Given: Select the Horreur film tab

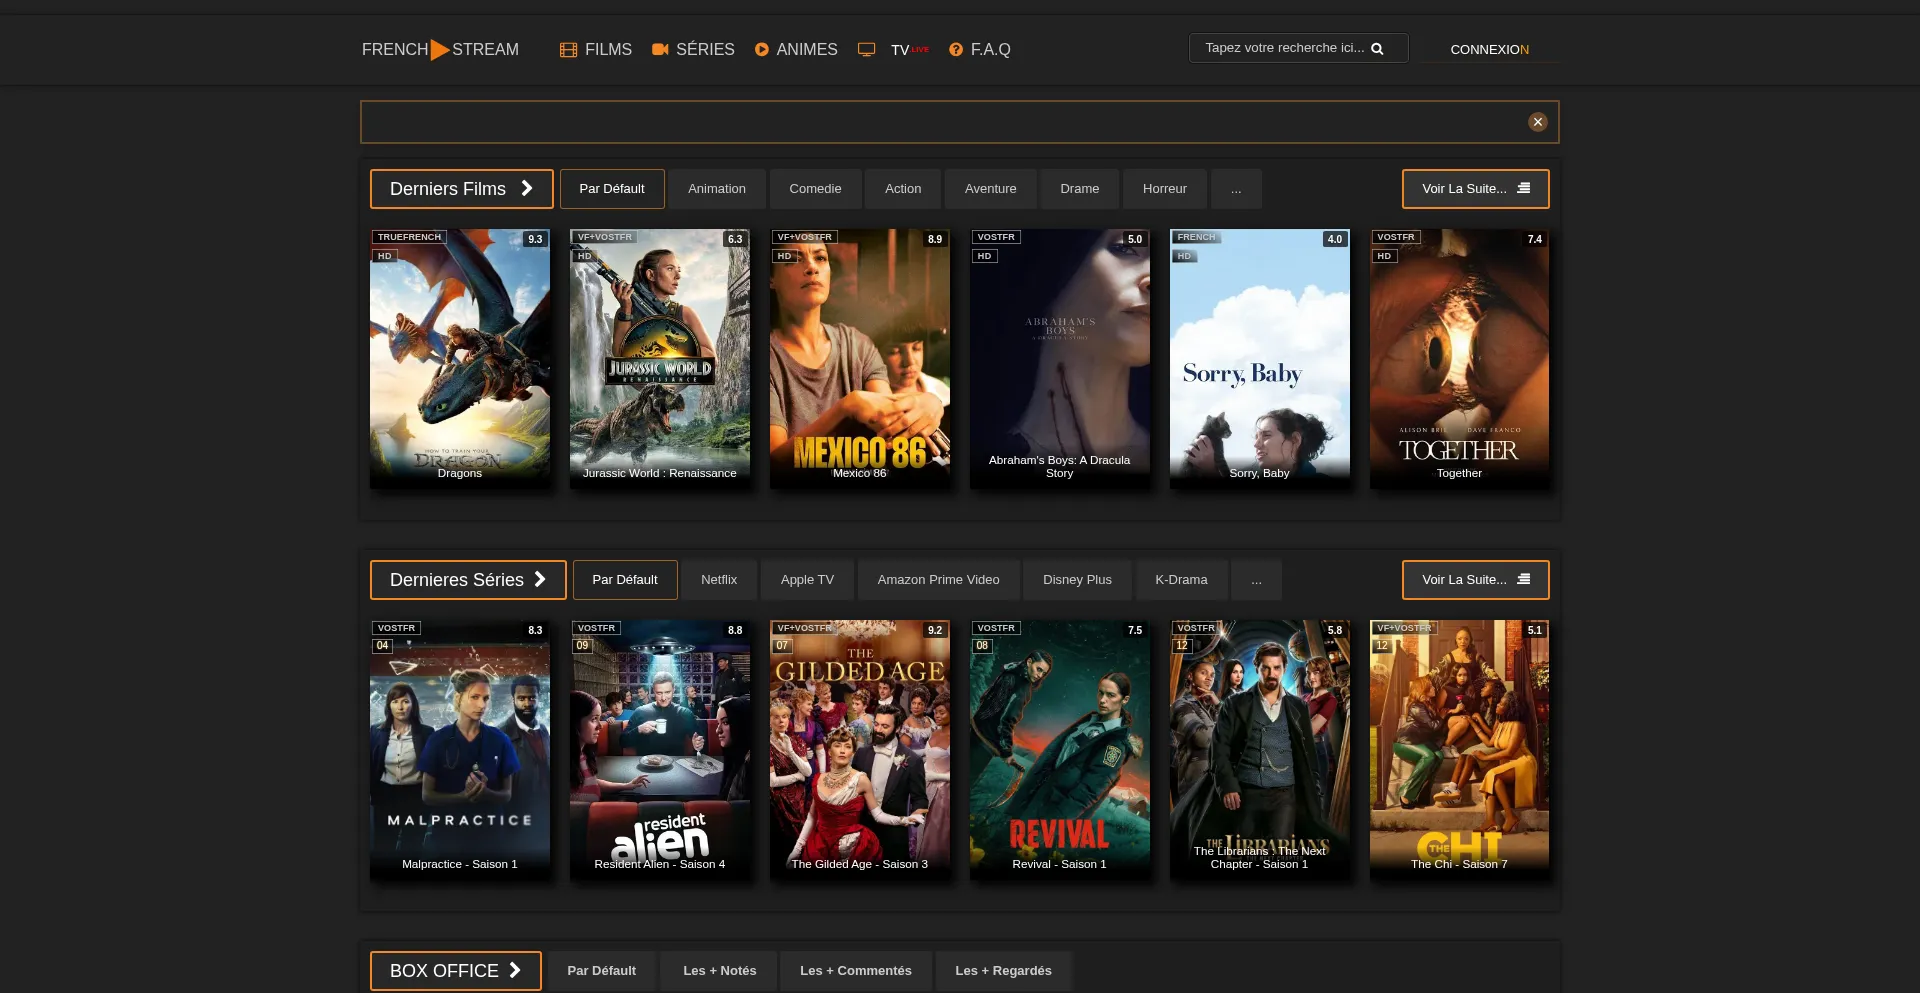Looking at the screenshot, I should pyautogui.click(x=1165, y=189).
